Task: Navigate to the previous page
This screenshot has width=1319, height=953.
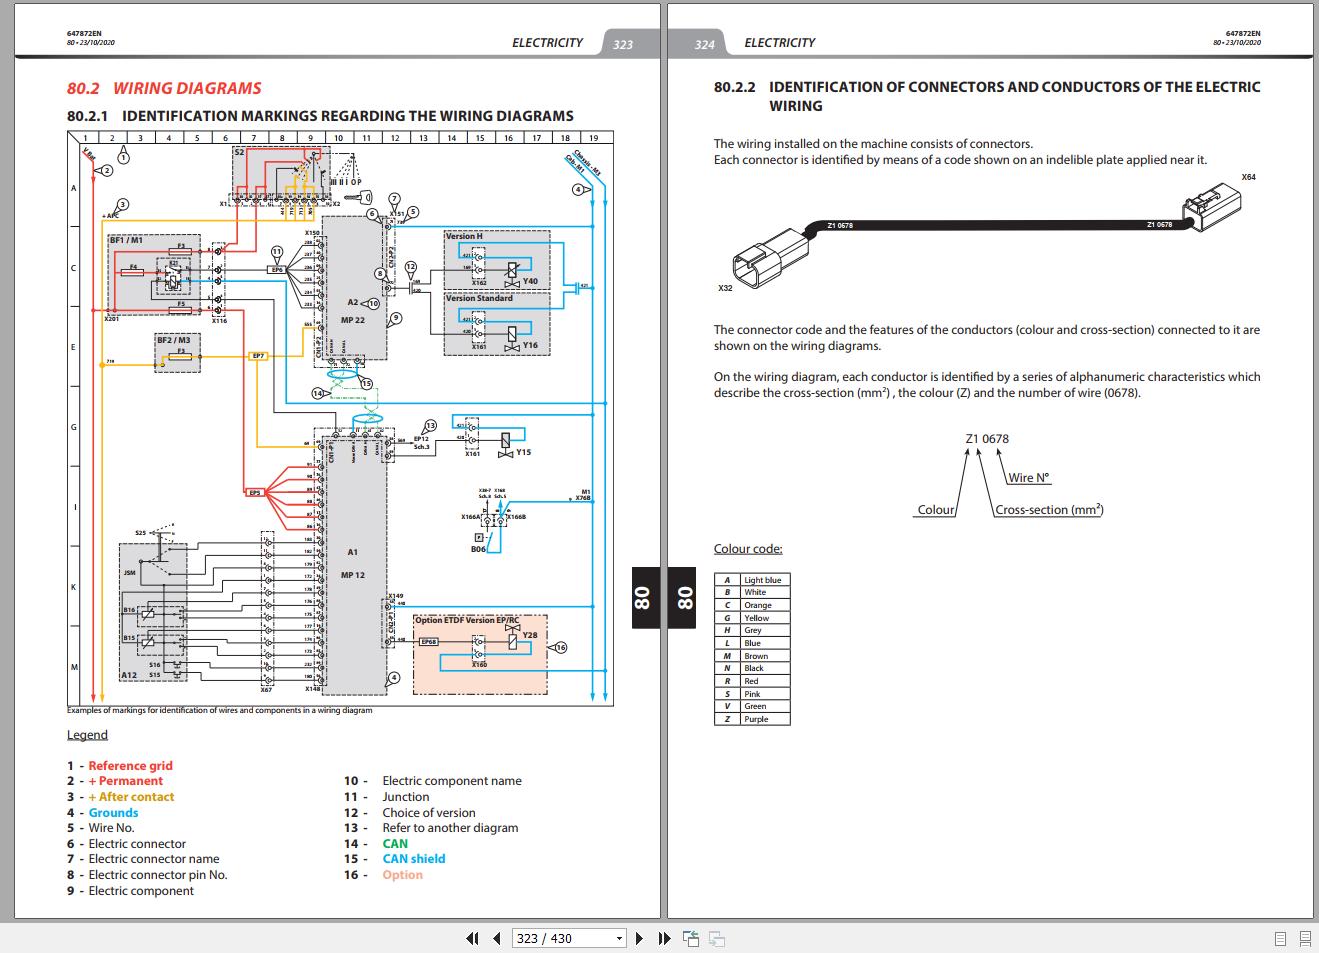Action: (x=496, y=938)
